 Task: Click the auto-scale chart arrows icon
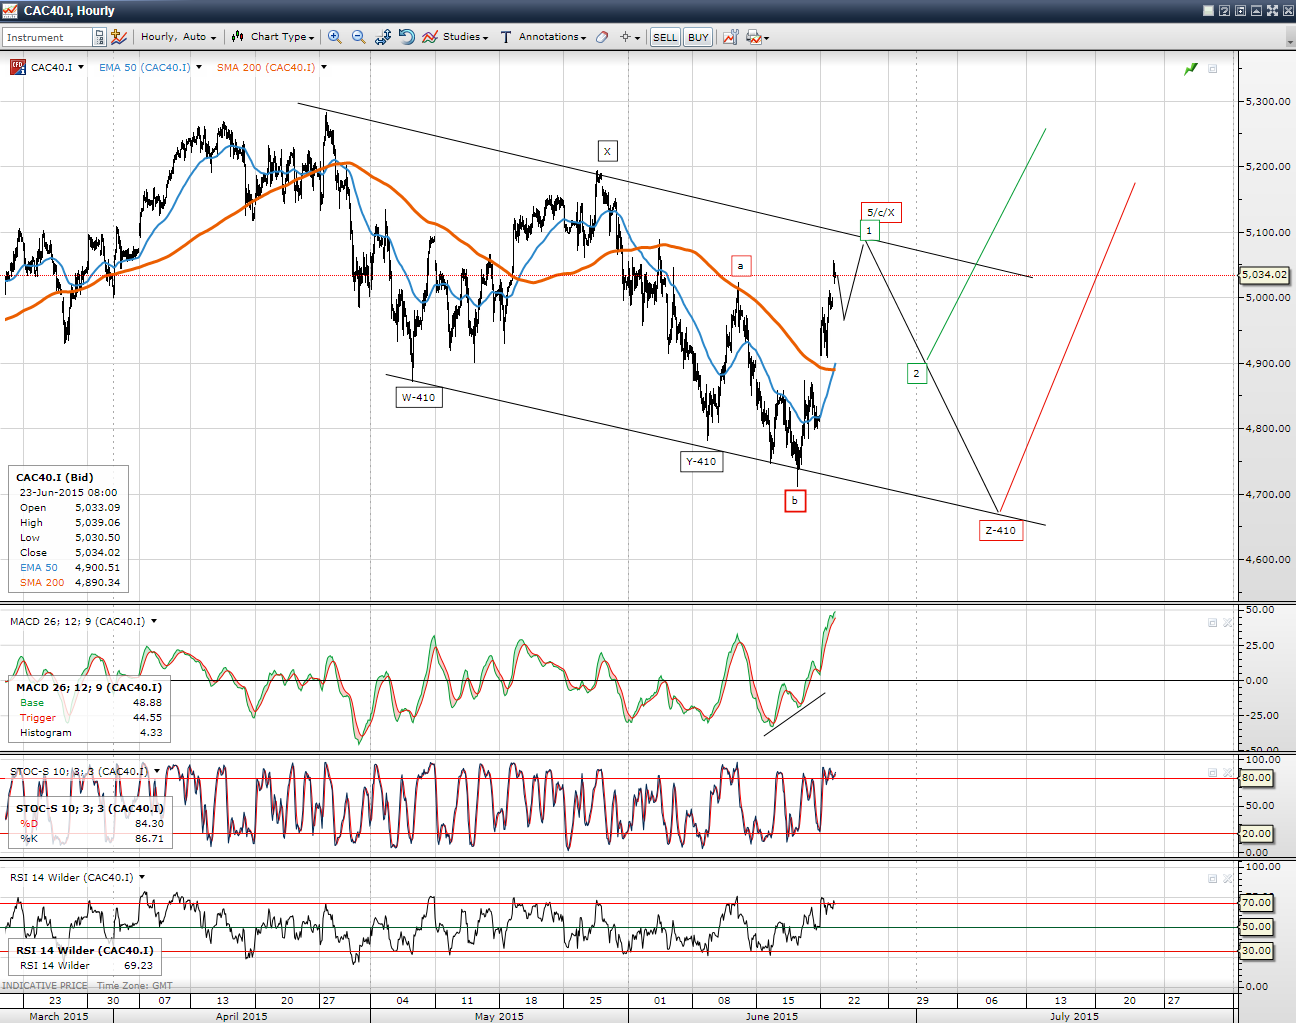click(383, 37)
